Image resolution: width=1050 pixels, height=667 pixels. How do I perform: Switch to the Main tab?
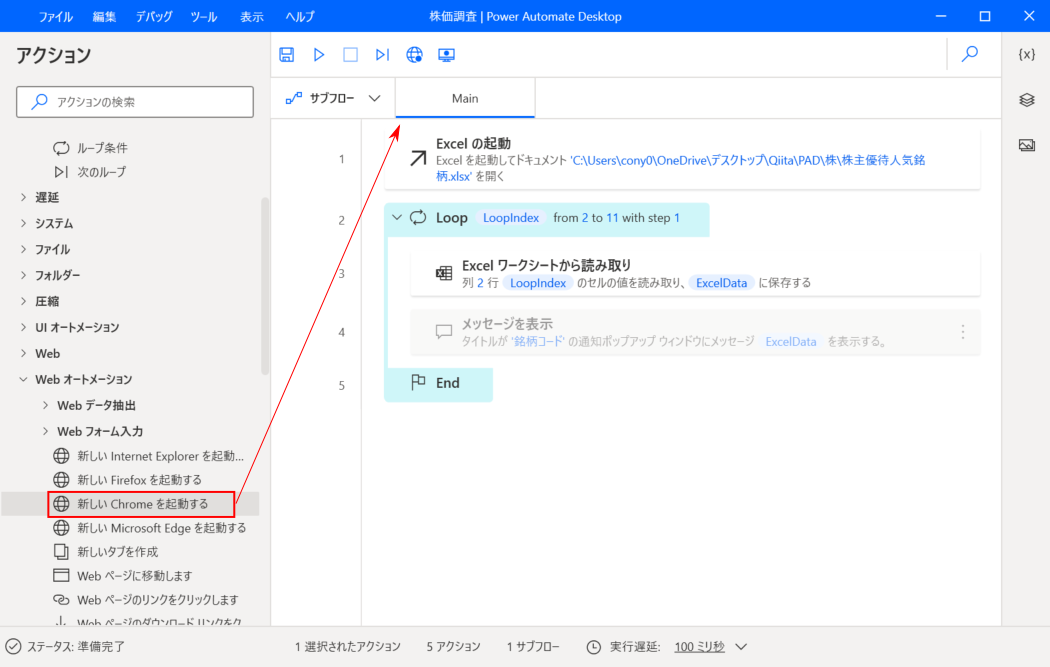coord(465,98)
